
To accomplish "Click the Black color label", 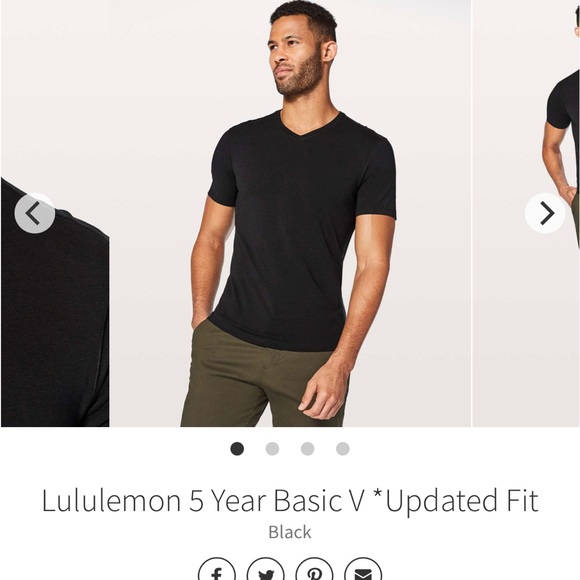I will tap(290, 532).
